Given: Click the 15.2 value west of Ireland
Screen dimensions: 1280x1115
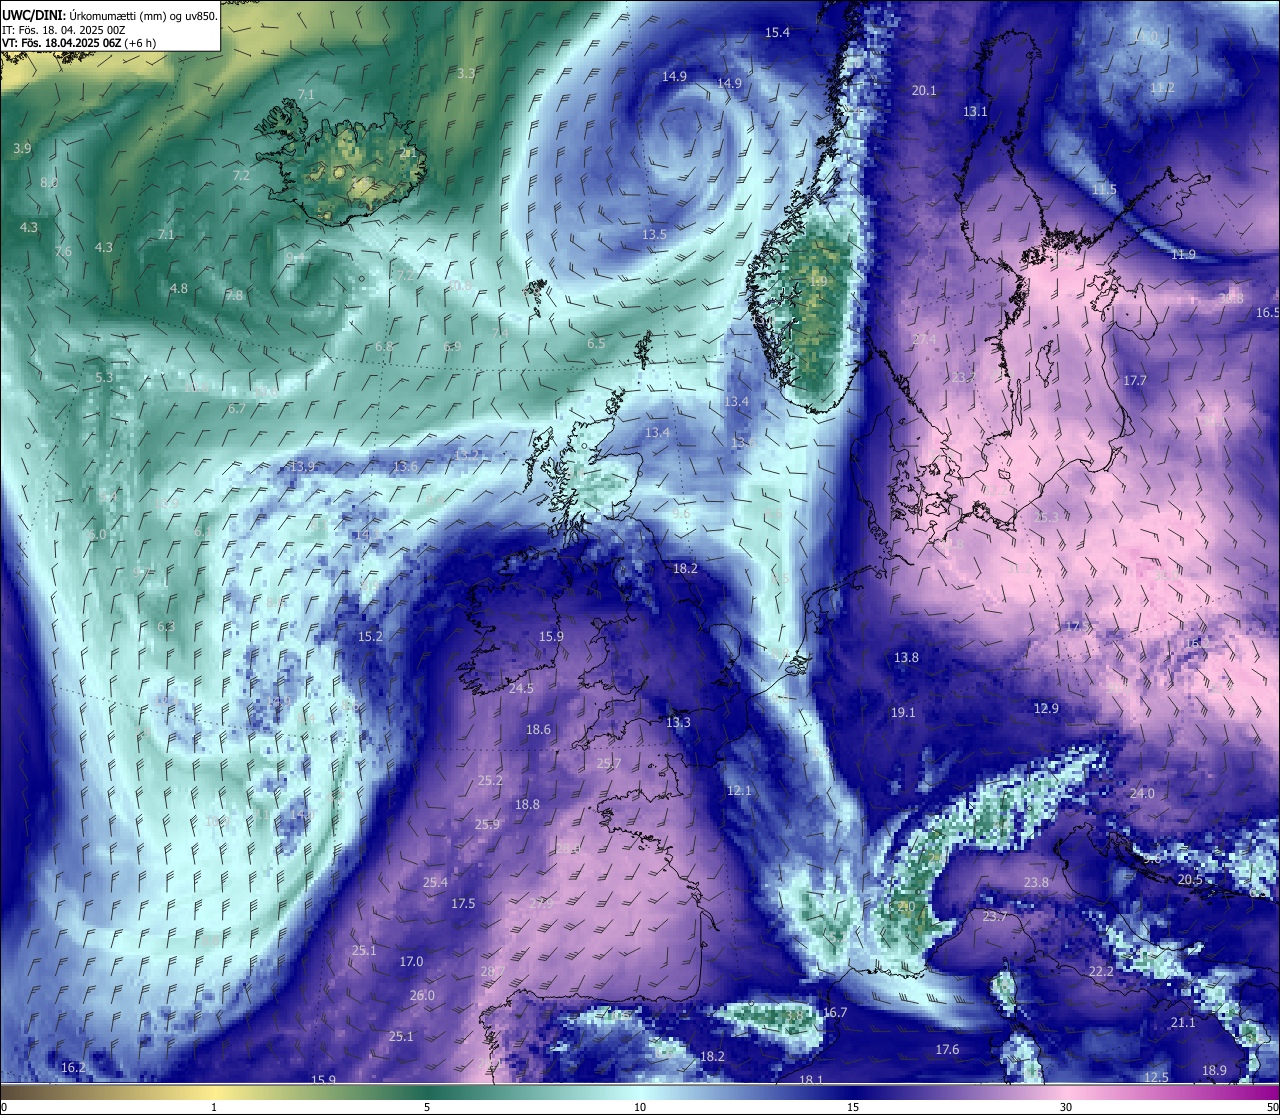Looking at the screenshot, I should (x=370, y=637).
